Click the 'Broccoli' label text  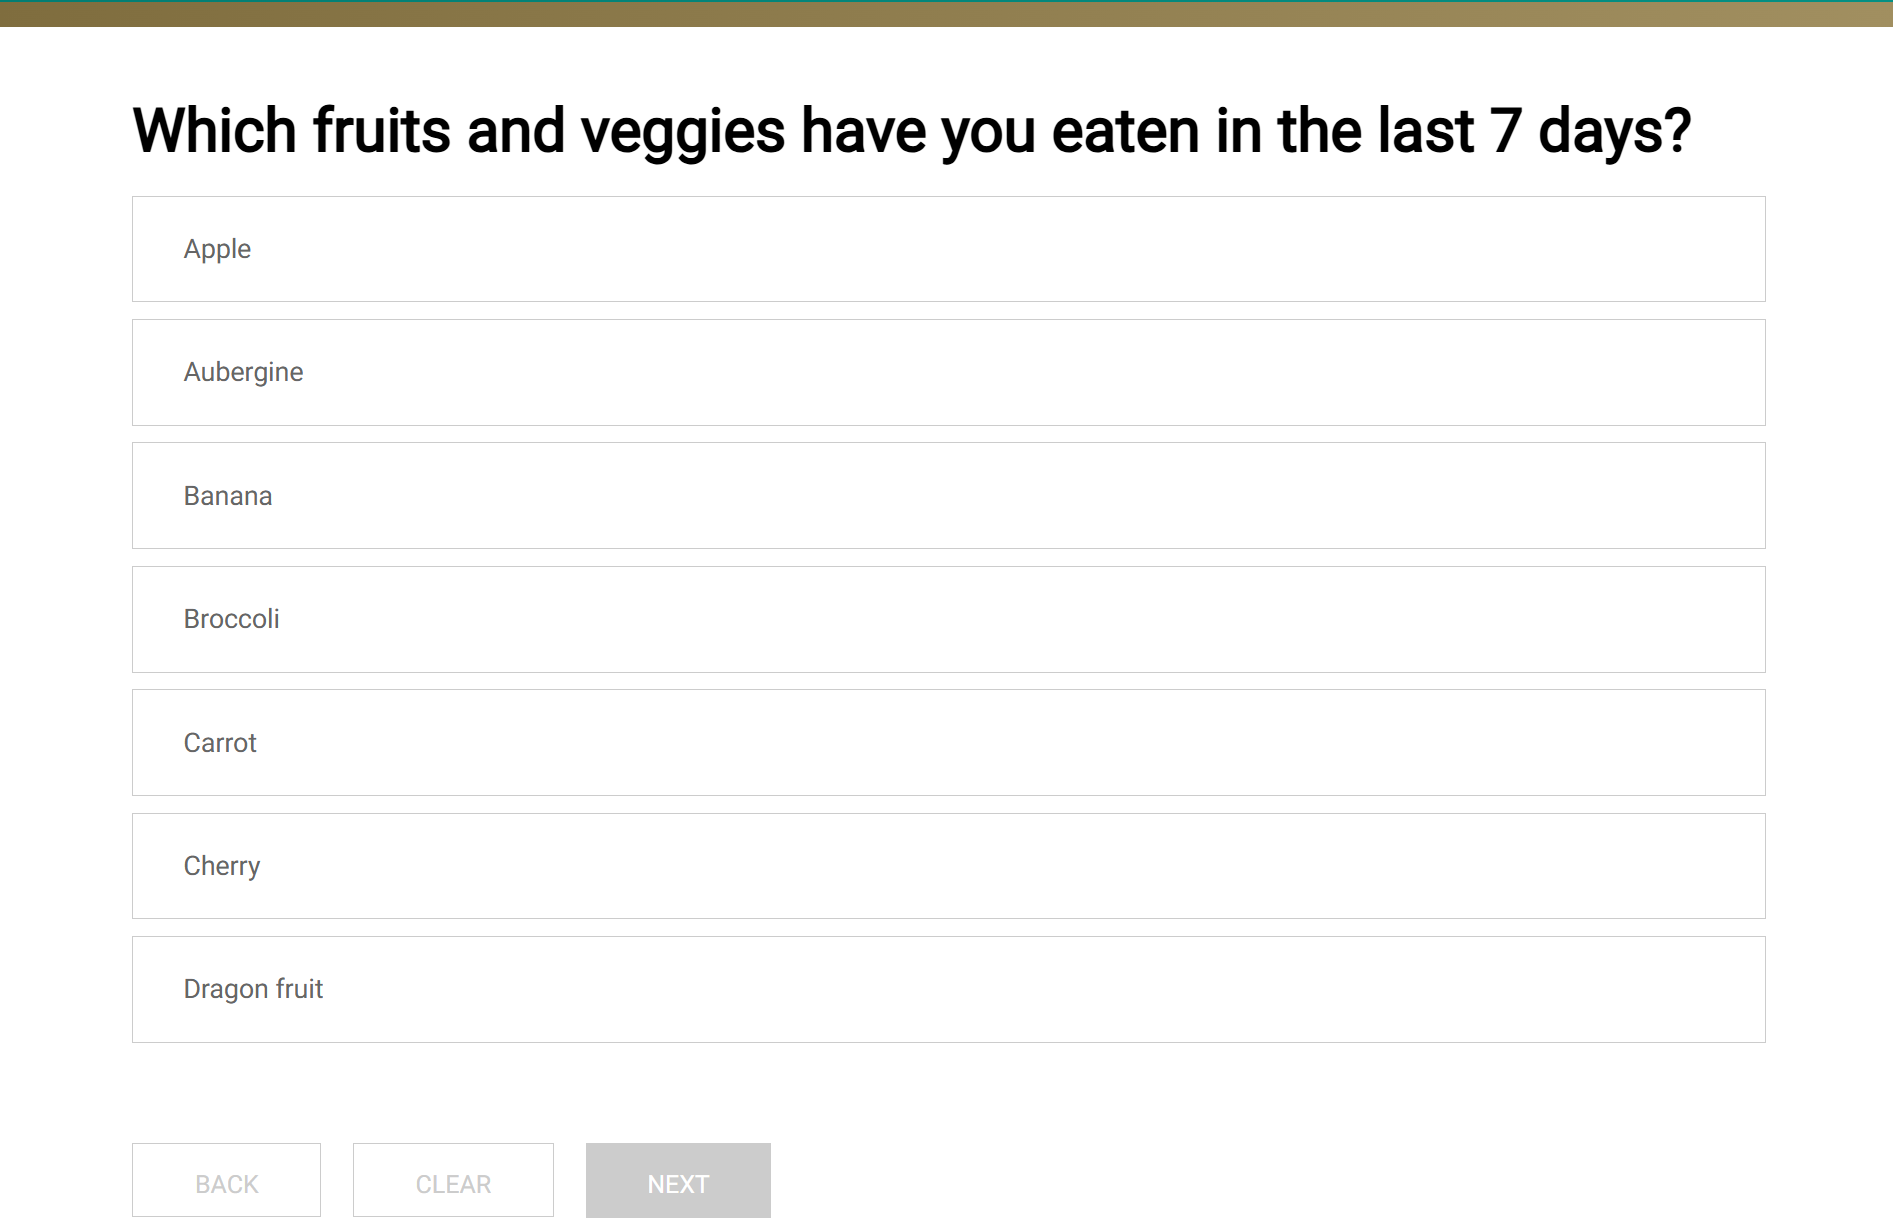tap(231, 619)
